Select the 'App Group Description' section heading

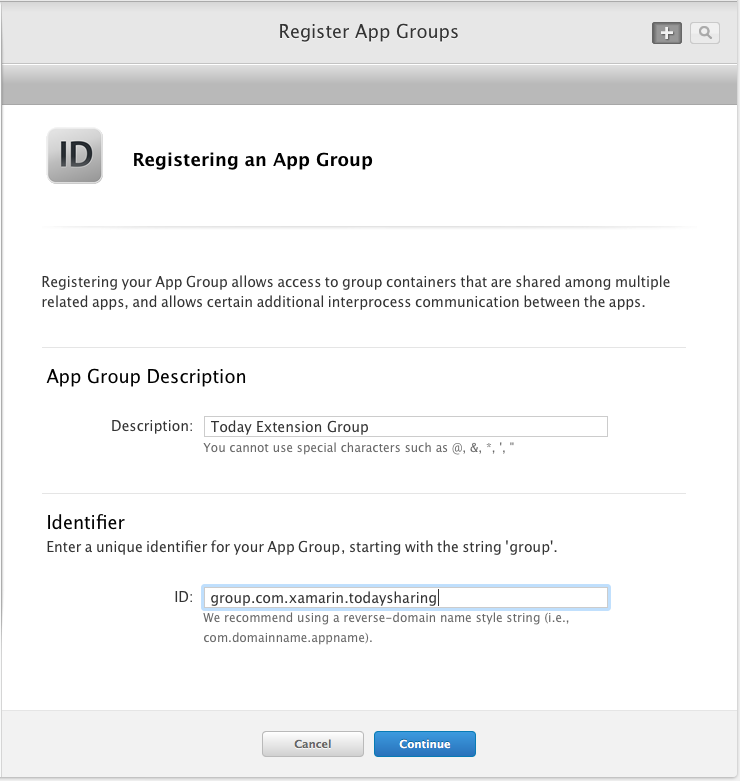146,377
